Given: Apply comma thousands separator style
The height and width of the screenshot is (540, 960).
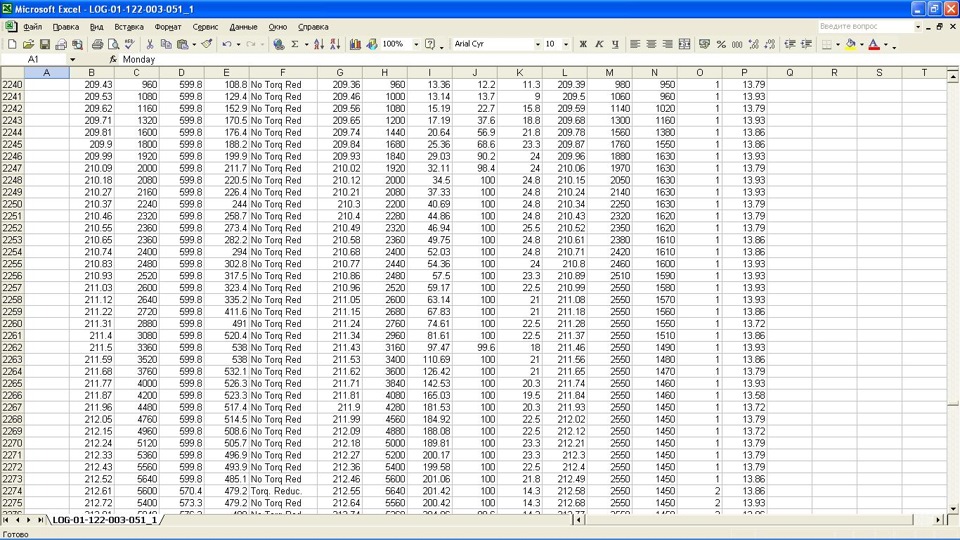Looking at the screenshot, I should coord(737,44).
